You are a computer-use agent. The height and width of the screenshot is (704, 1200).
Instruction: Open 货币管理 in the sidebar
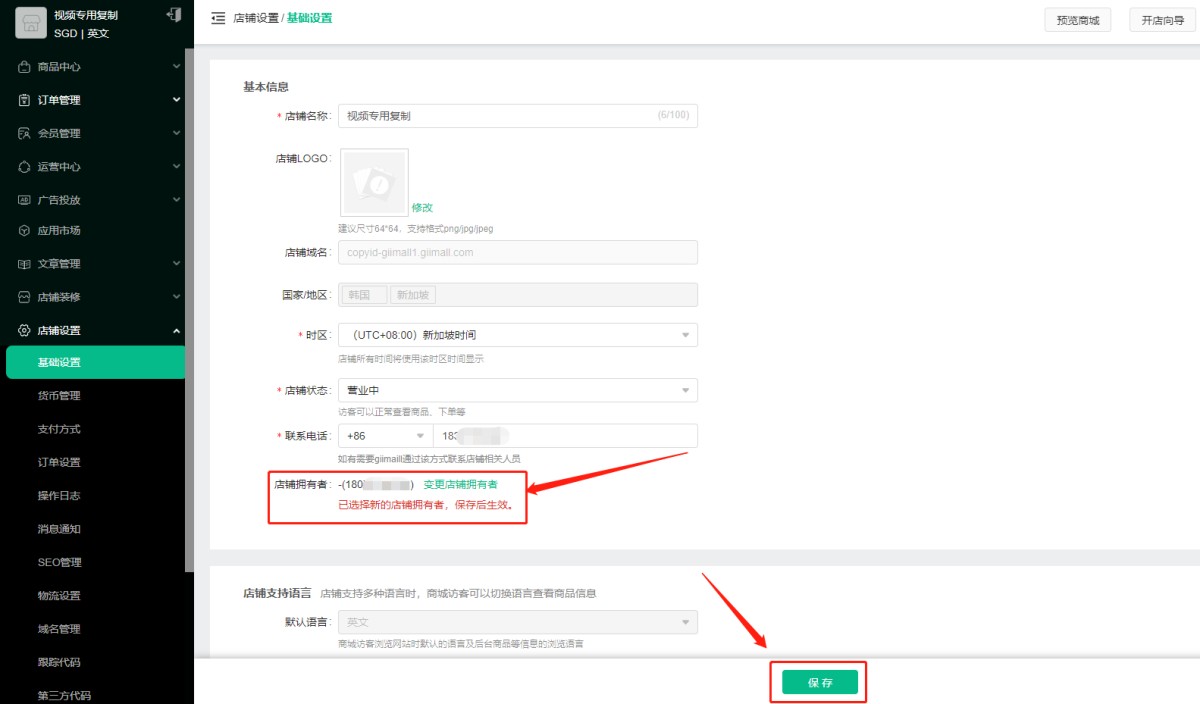(59, 396)
